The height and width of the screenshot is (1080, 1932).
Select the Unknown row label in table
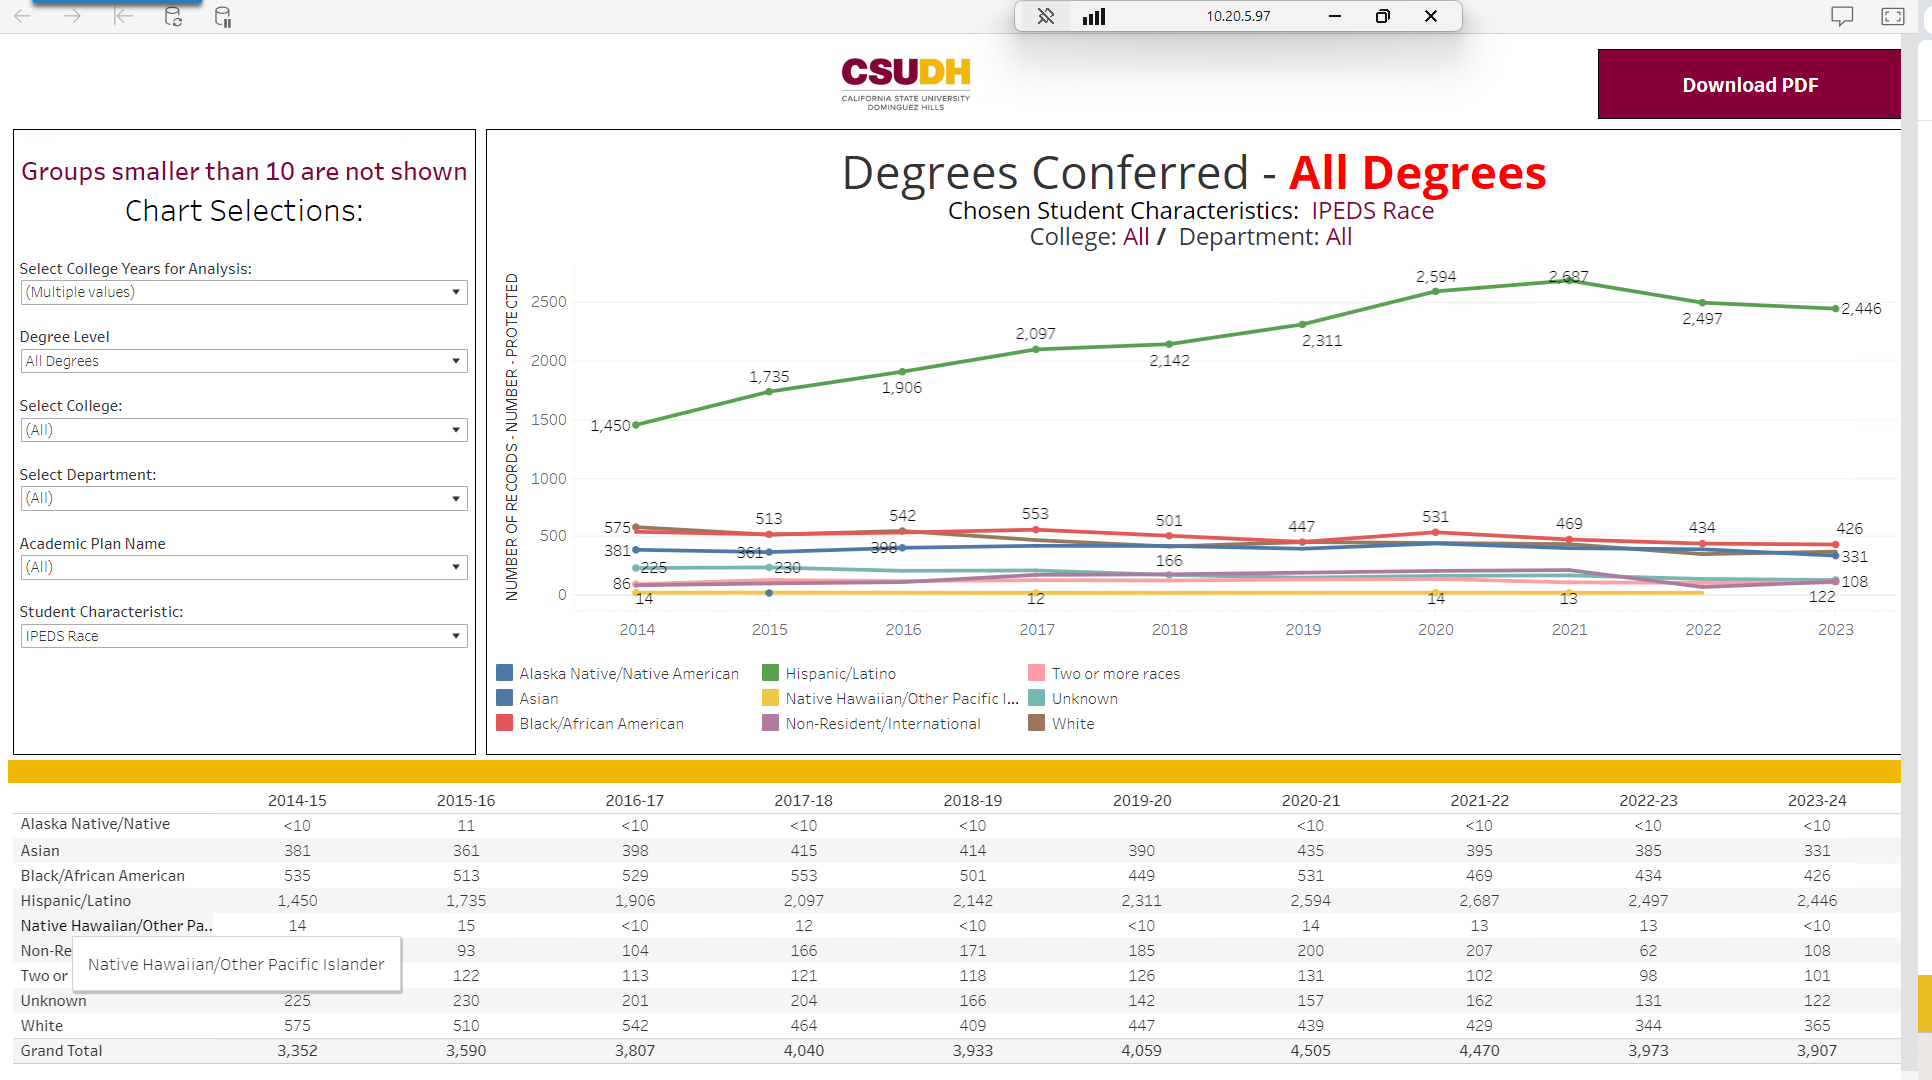(x=54, y=1000)
